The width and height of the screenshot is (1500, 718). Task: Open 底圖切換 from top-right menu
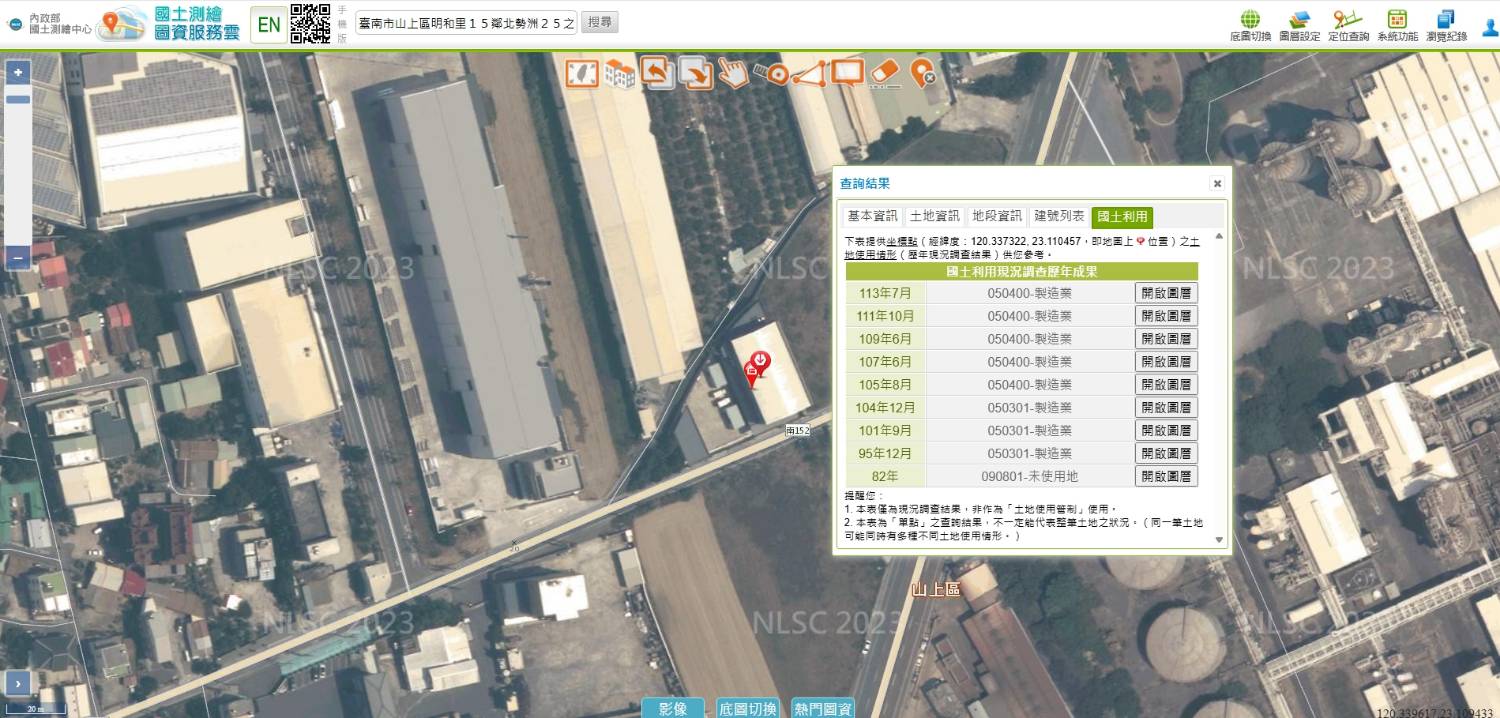click(x=1250, y=26)
